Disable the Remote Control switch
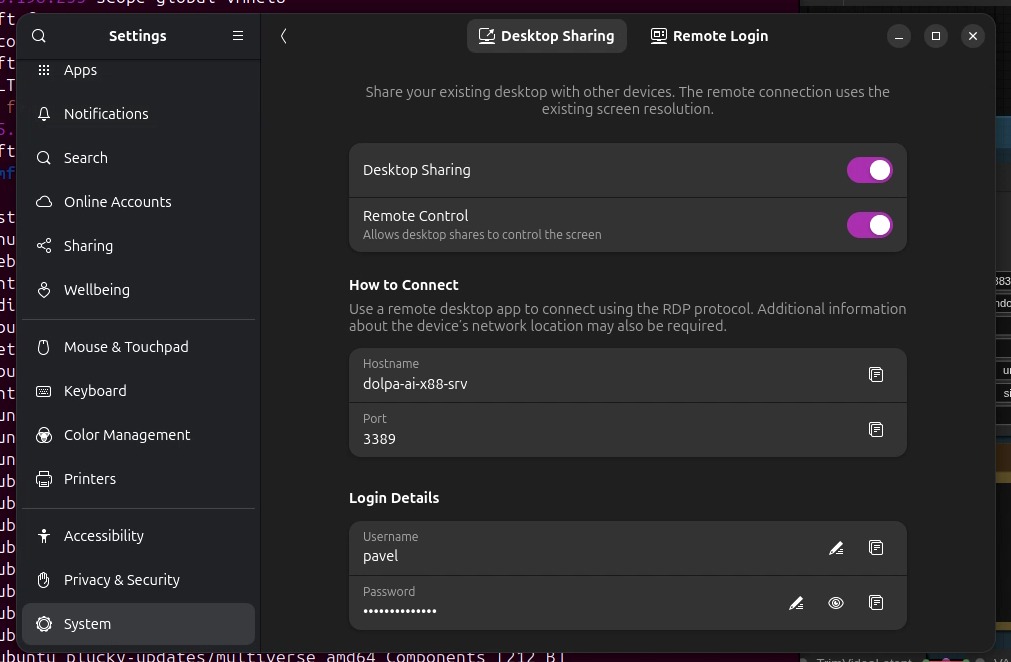Viewport: 1011px width, 662px height. (869, 225)
